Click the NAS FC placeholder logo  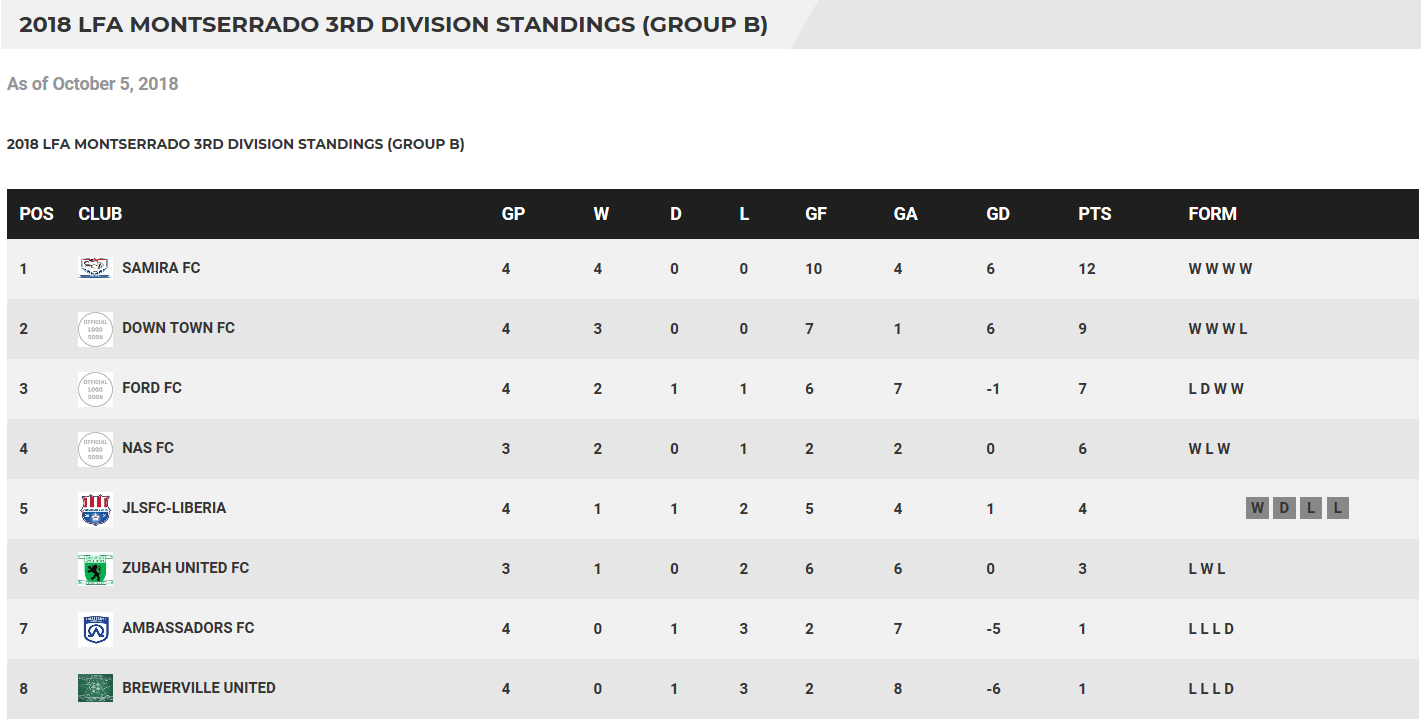[95, 449]
